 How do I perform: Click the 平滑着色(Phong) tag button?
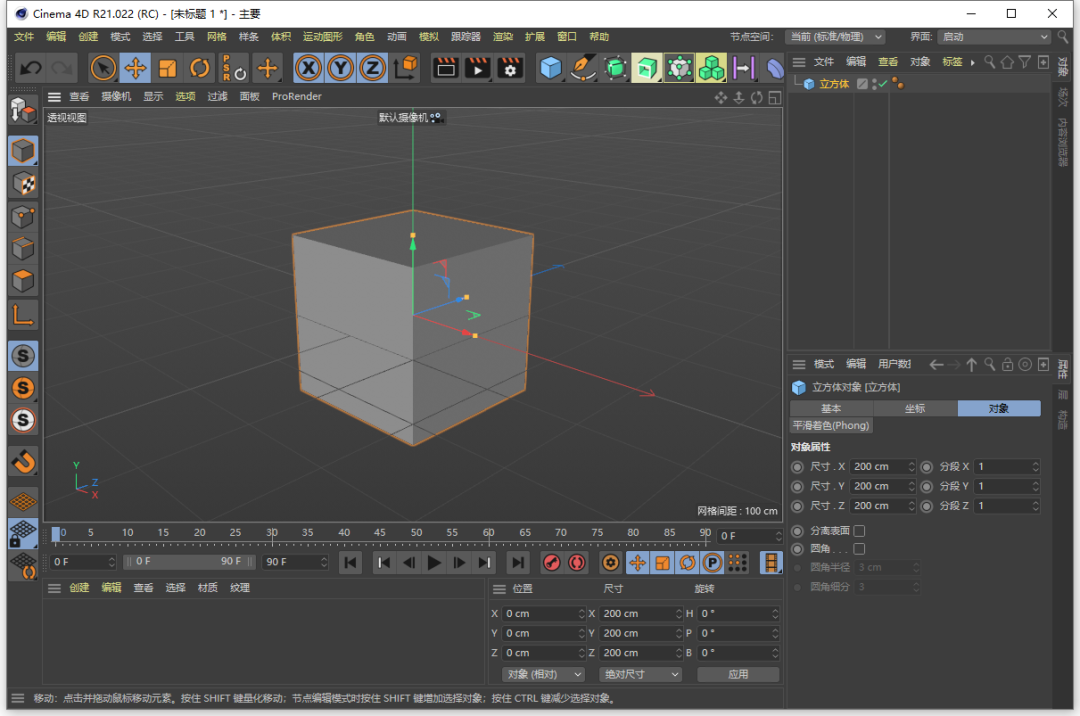coord(831,426)
